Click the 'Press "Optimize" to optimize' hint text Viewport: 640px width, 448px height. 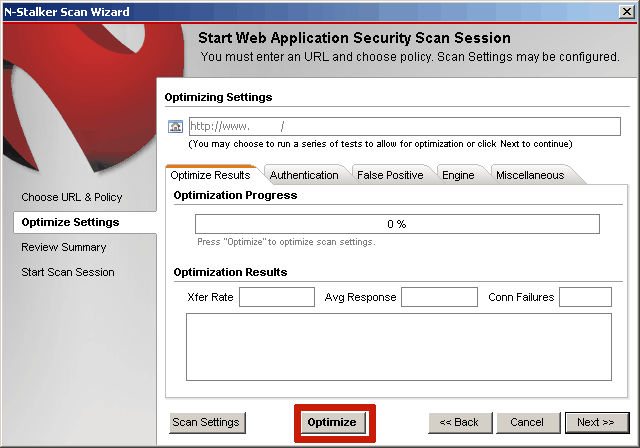tap(286, 242)
